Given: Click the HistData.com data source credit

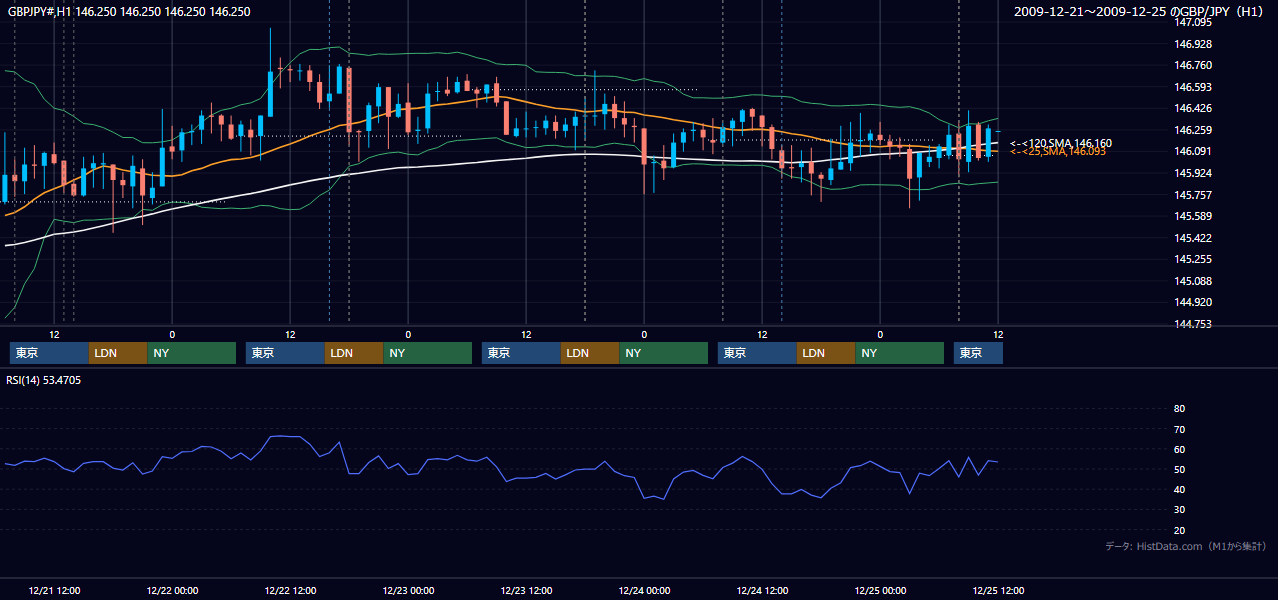Looking at the screenshot, I should coord(1186,546).
